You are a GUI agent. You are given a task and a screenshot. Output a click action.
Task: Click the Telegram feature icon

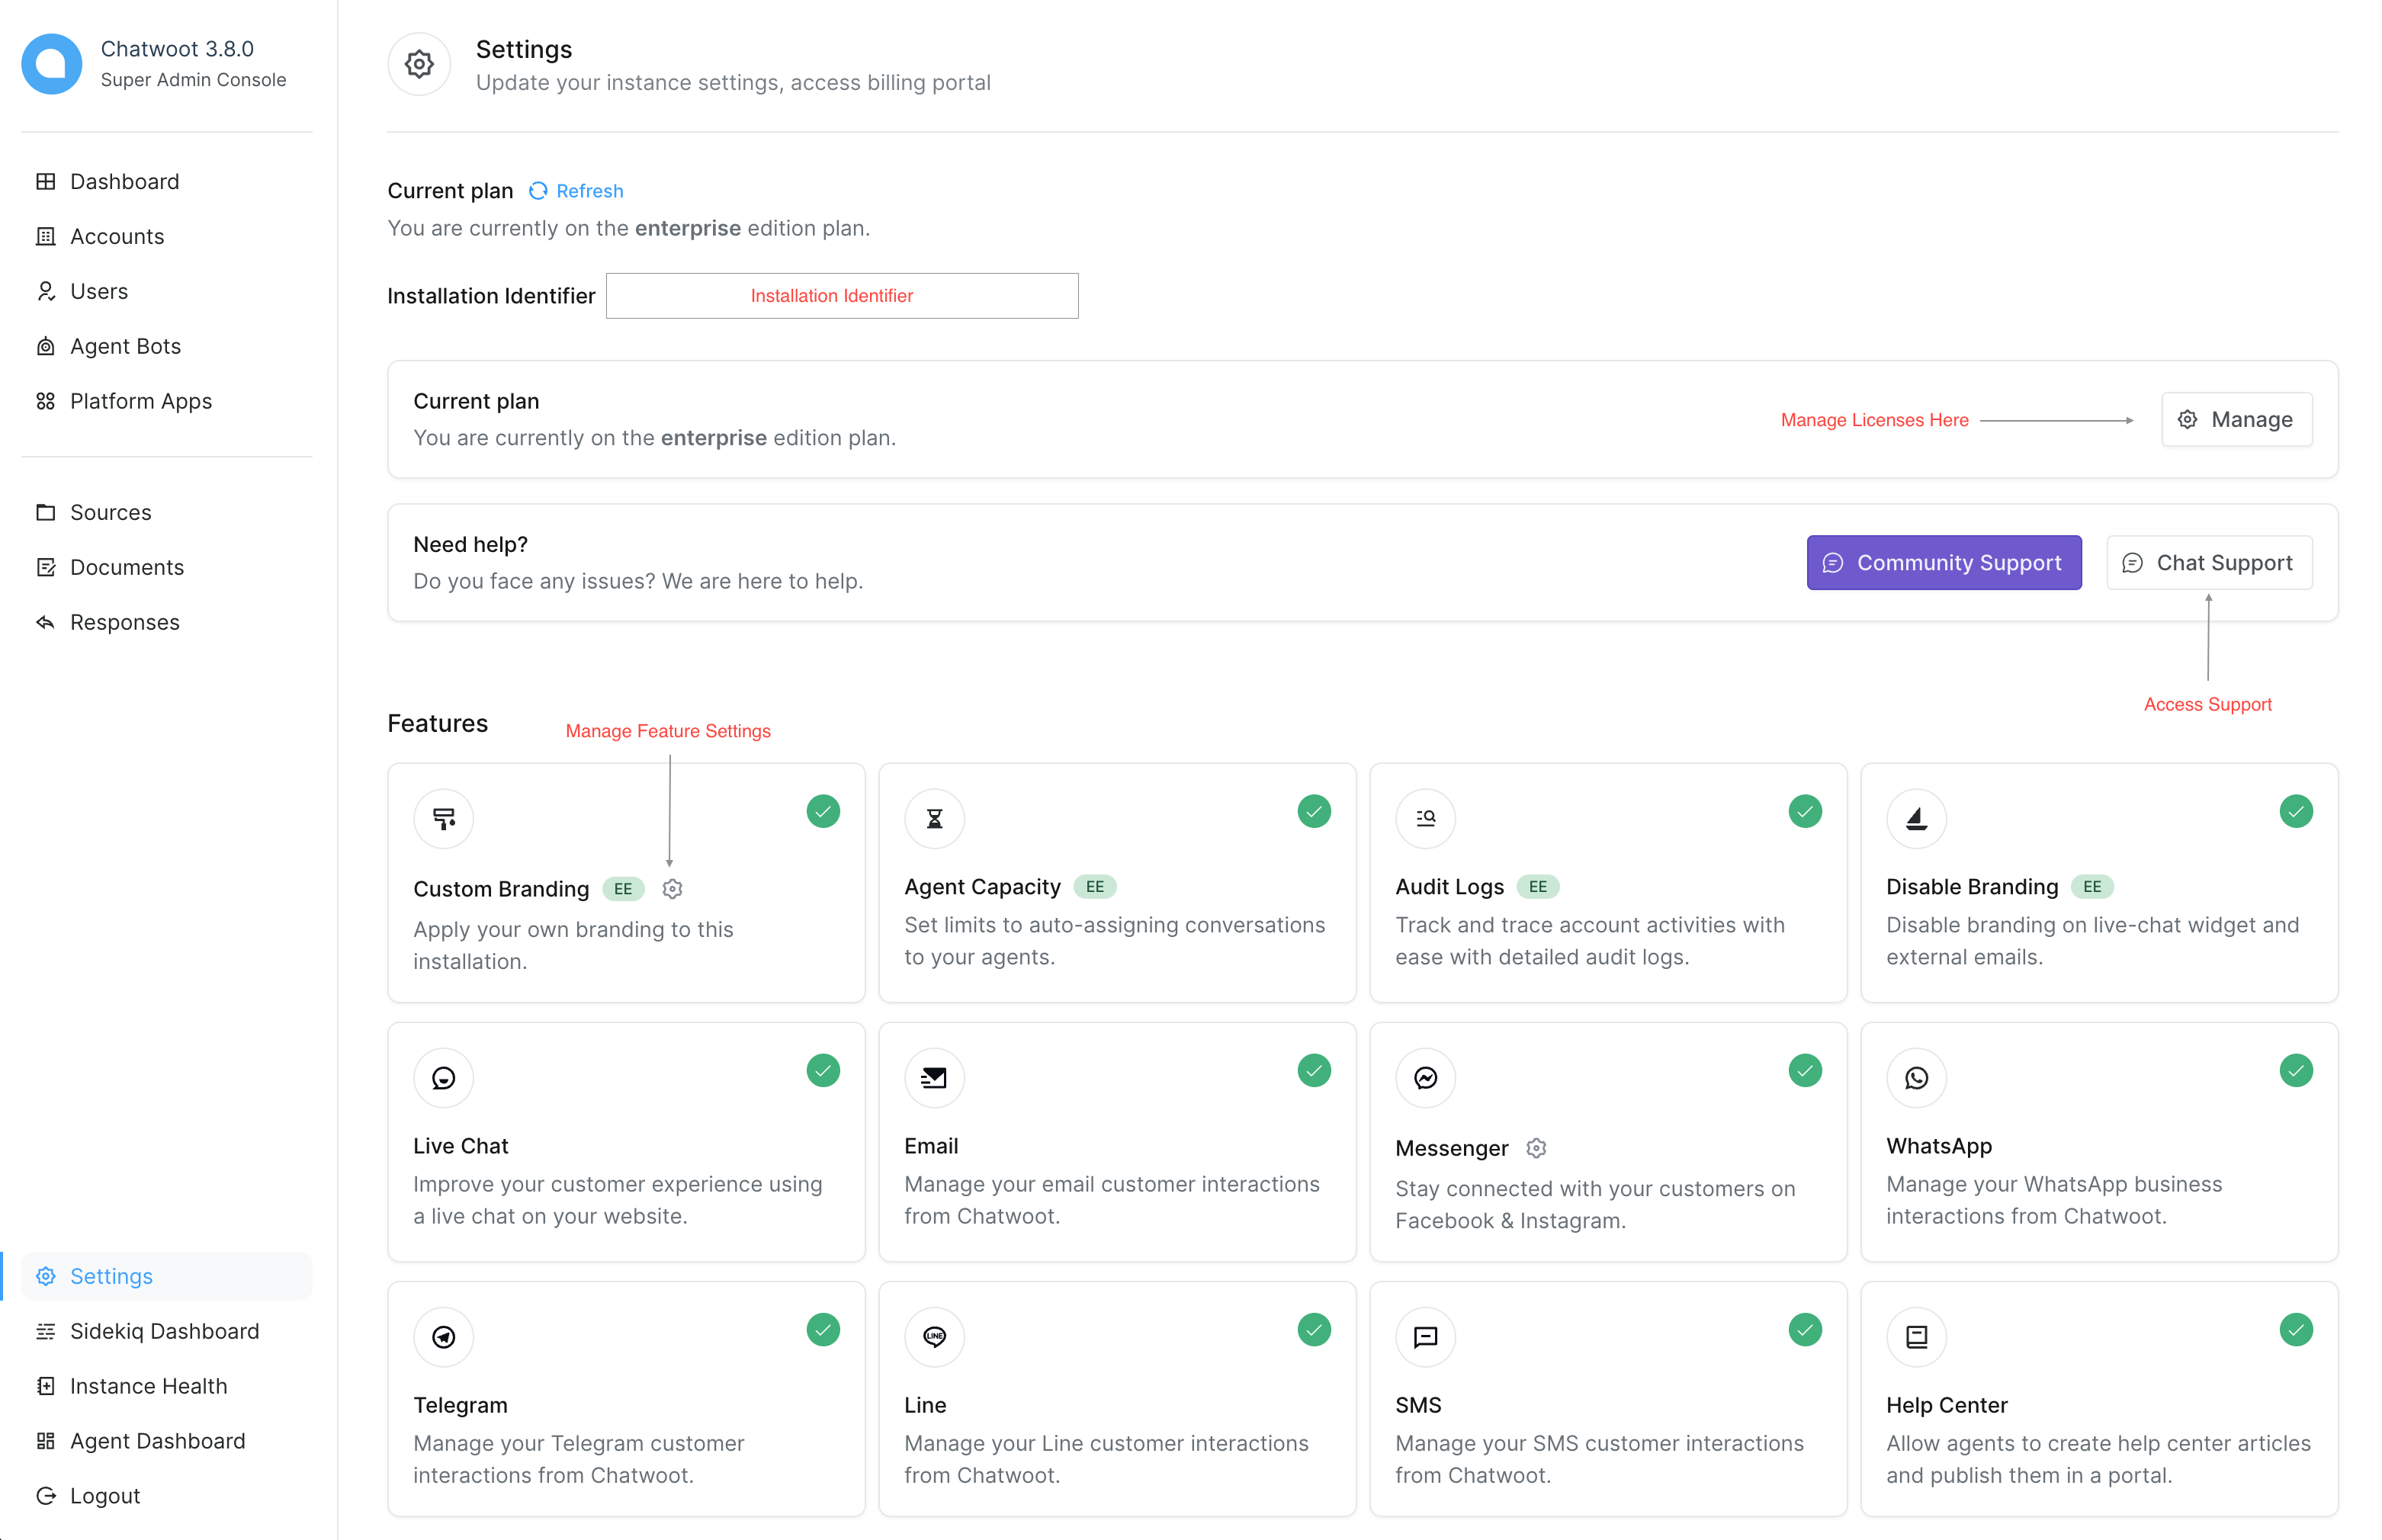[x=443, y=1337]
